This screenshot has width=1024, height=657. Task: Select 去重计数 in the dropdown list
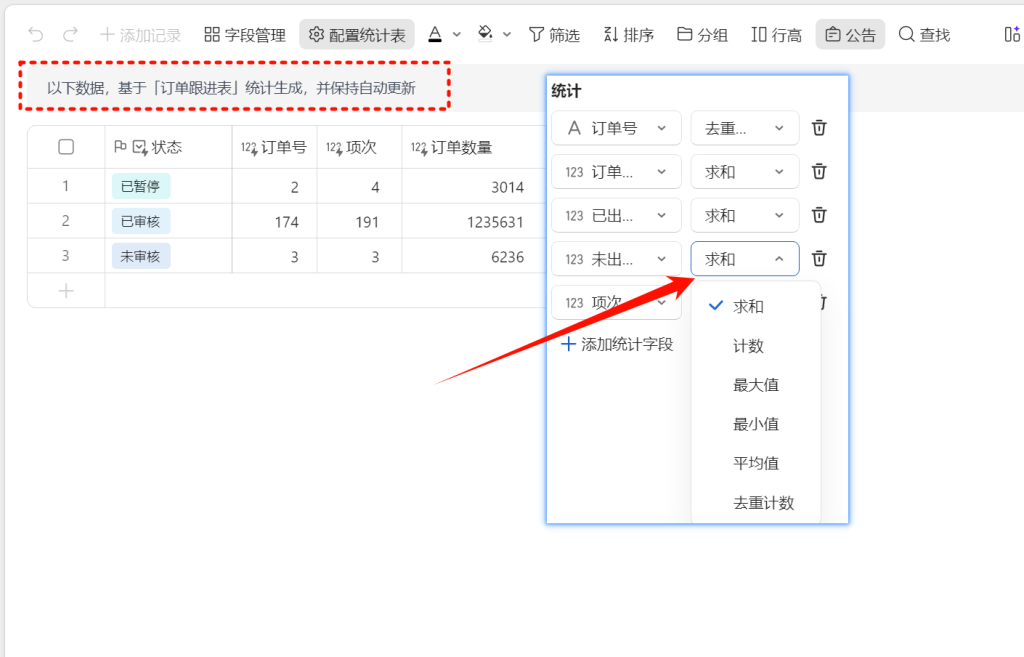click(x=756, y=502)
